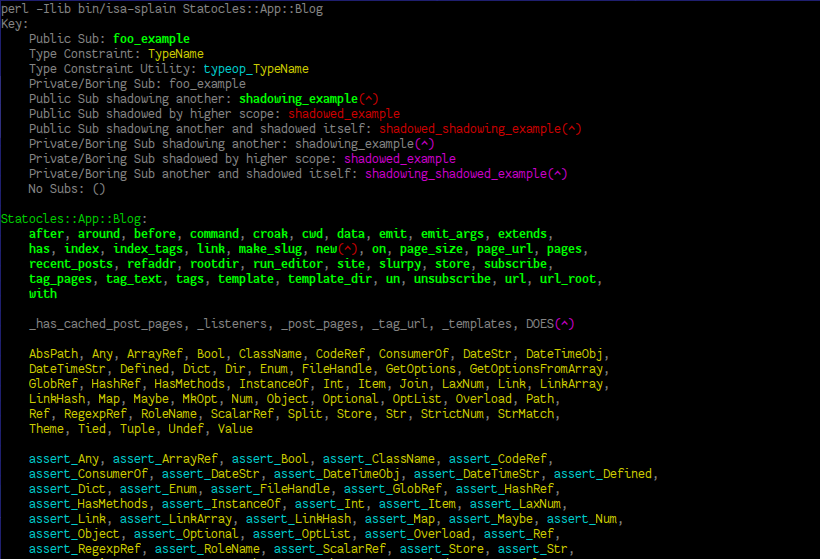The image size is (820, 559).
Task: Click the 'new(^)' shadowing sub
Action: pos(337,249)
